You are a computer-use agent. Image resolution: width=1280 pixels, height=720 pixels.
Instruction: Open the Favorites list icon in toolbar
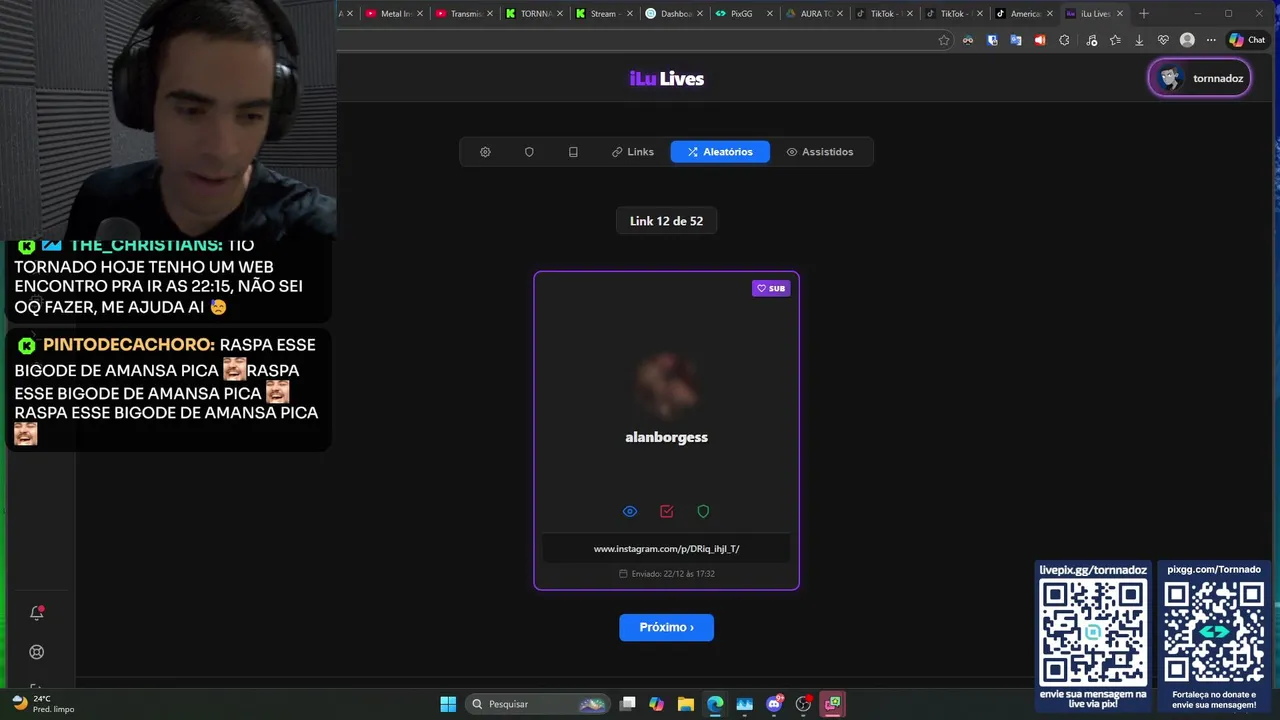[x=1115, y=40]
